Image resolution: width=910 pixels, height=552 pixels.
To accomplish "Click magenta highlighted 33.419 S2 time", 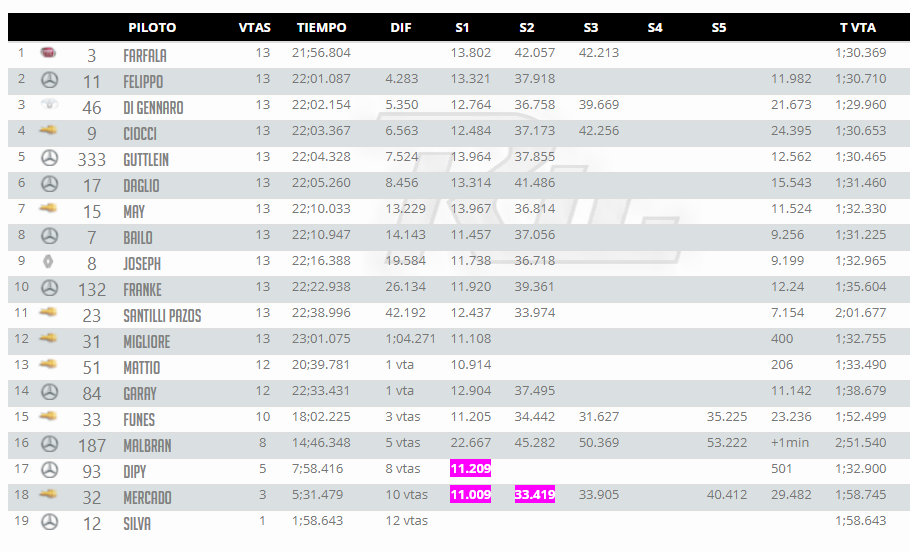I will (535, 495).
